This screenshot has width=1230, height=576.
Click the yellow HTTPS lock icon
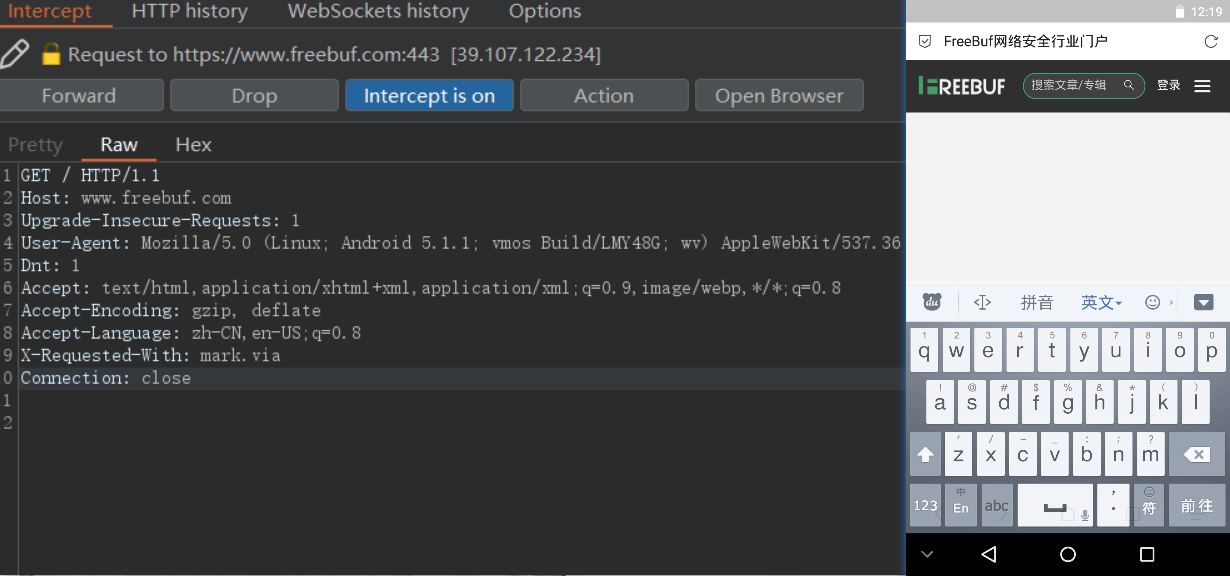pos(51,54)
